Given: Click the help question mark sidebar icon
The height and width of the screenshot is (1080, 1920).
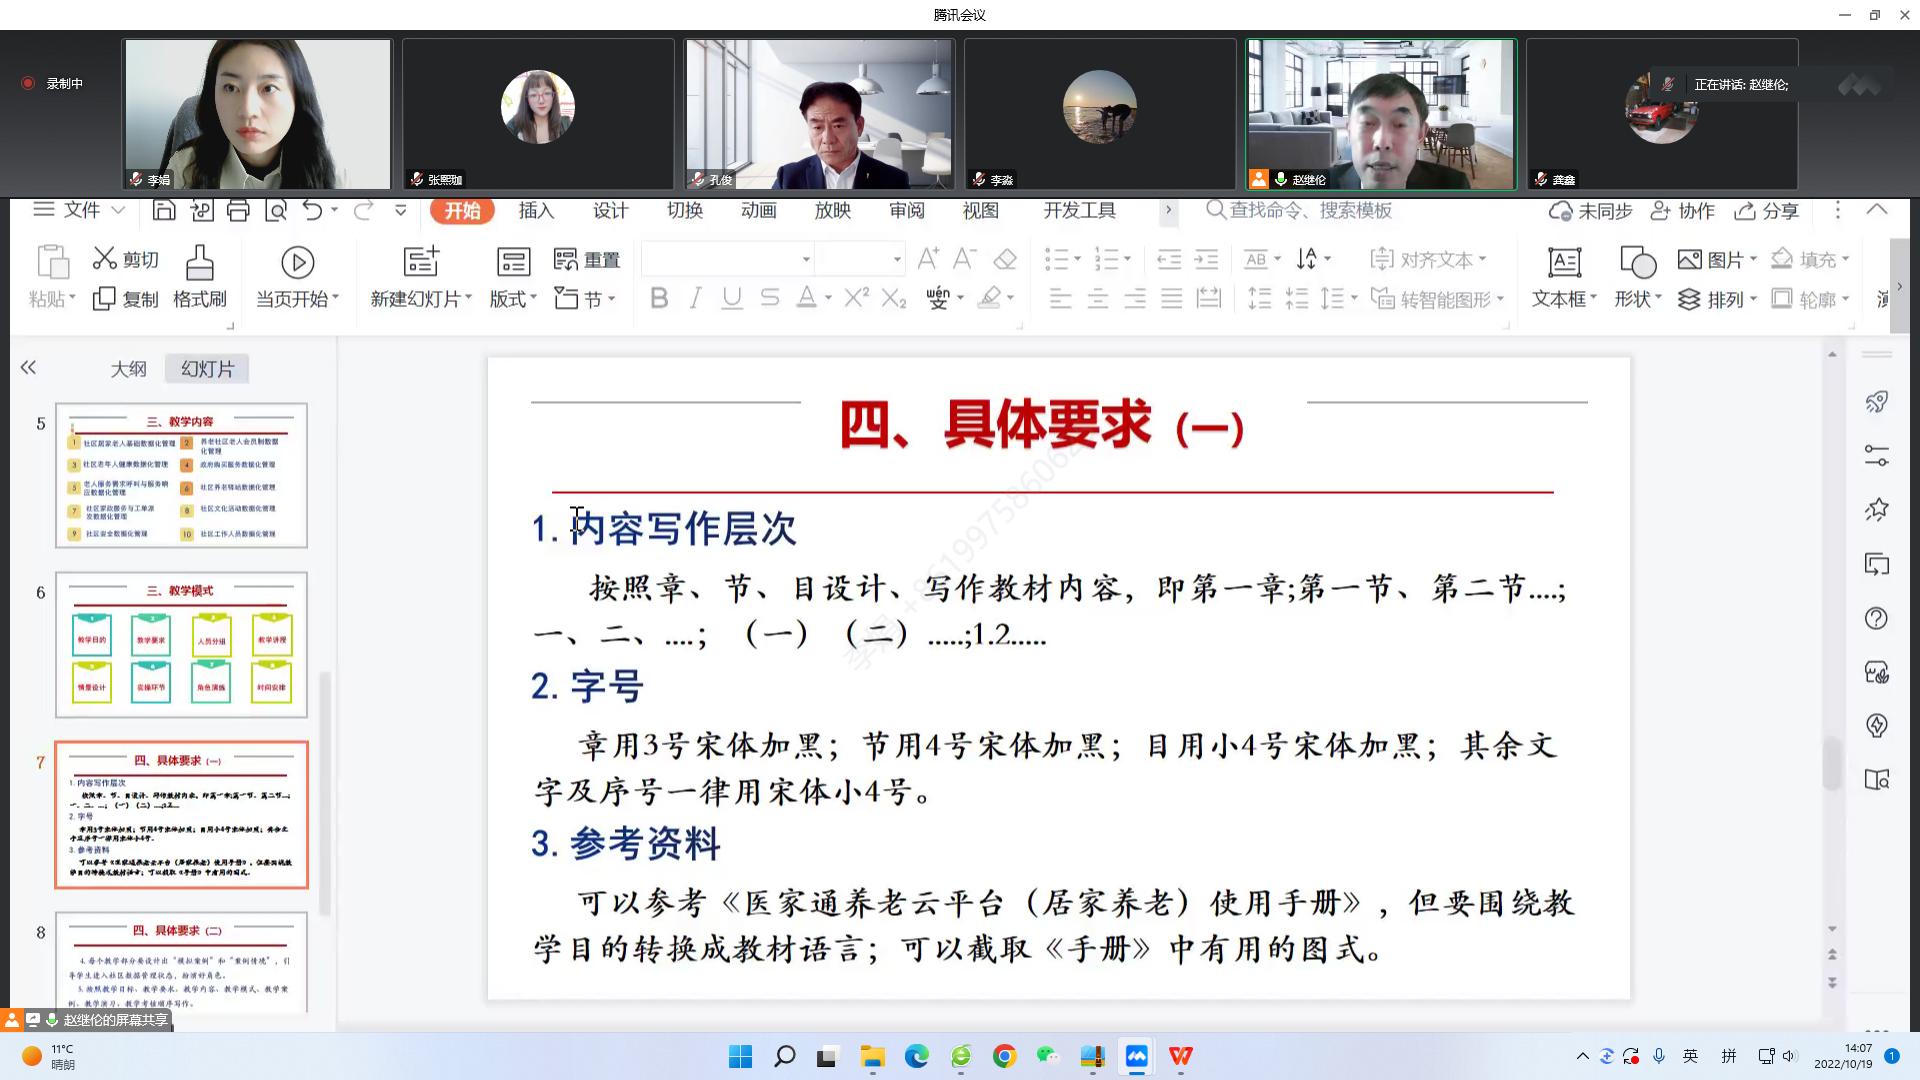Looking at the screenshot, I should click(1877, 618).
